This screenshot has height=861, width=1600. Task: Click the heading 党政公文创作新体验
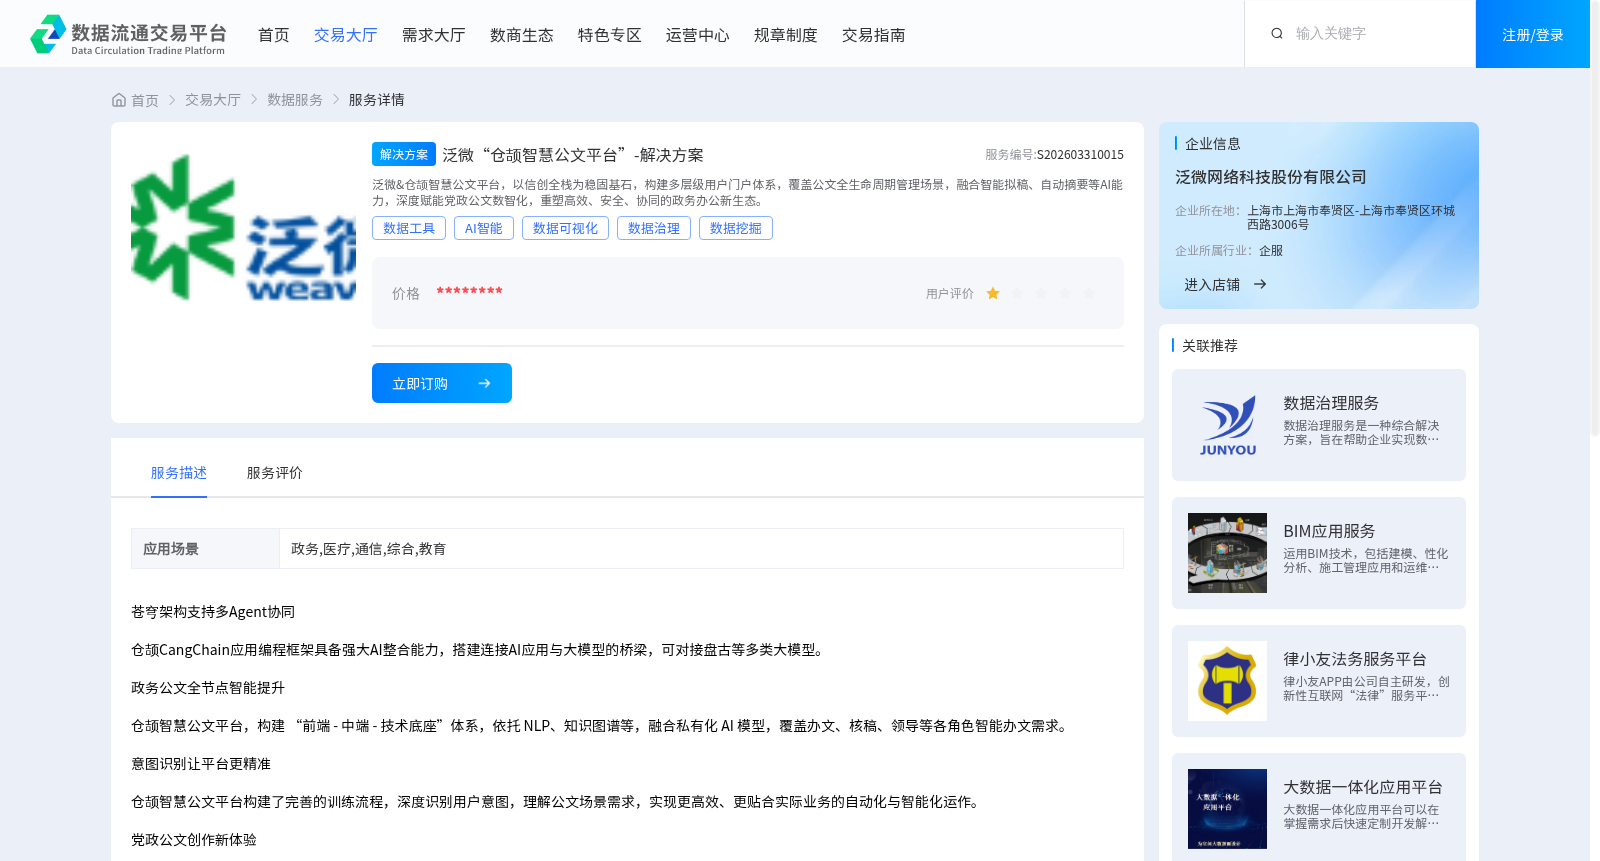pos(194,840)
